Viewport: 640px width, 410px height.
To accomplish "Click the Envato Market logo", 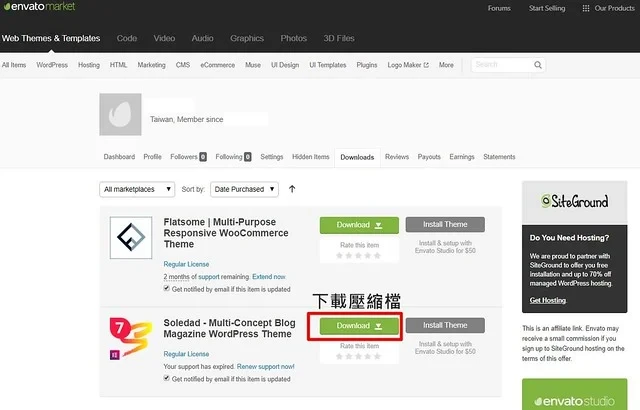I will pyautogui.click(x=39, y=7).
